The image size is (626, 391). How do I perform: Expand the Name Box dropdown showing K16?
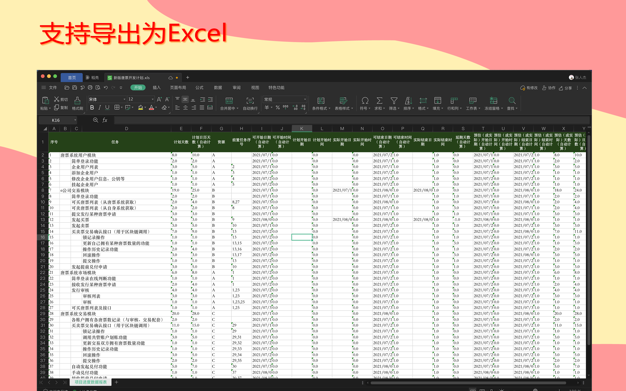click(75, 120)
